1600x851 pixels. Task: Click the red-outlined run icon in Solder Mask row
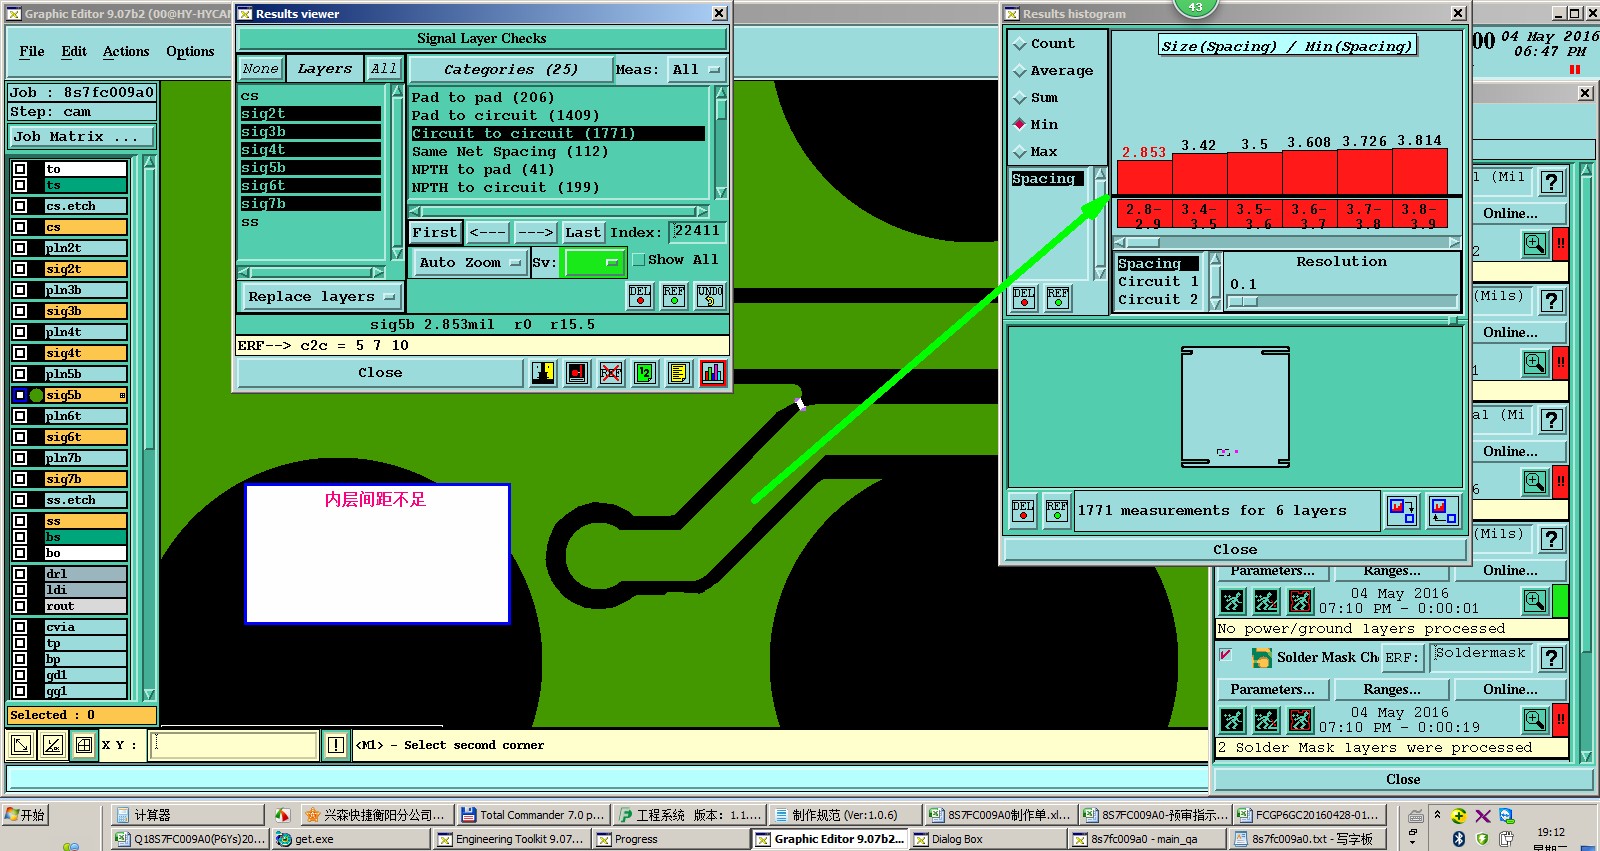pyautogui.click(x=1300, y=720)
